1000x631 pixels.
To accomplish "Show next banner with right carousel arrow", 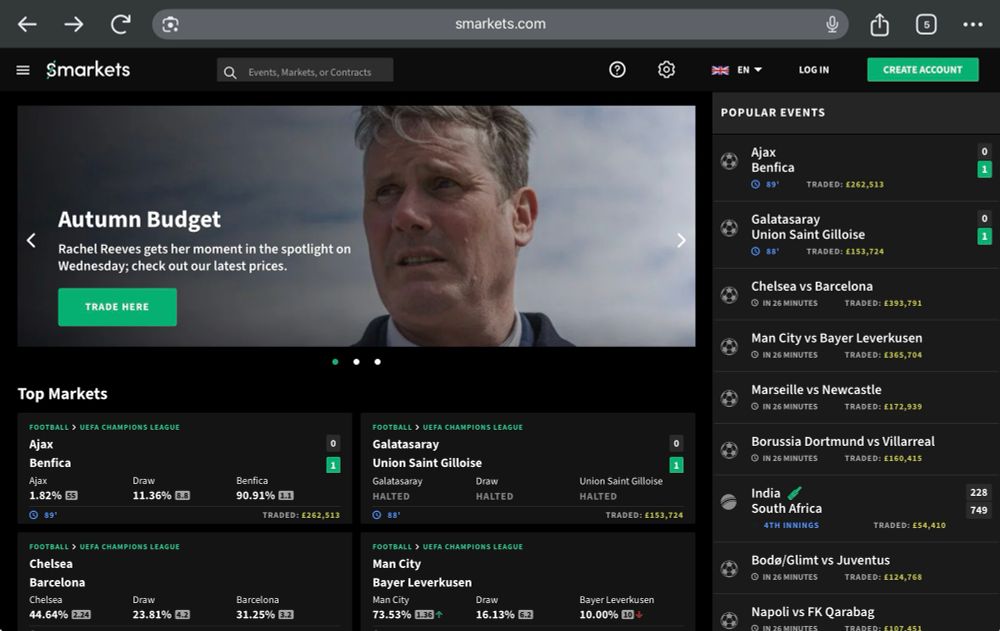I will tap(681, 241).
